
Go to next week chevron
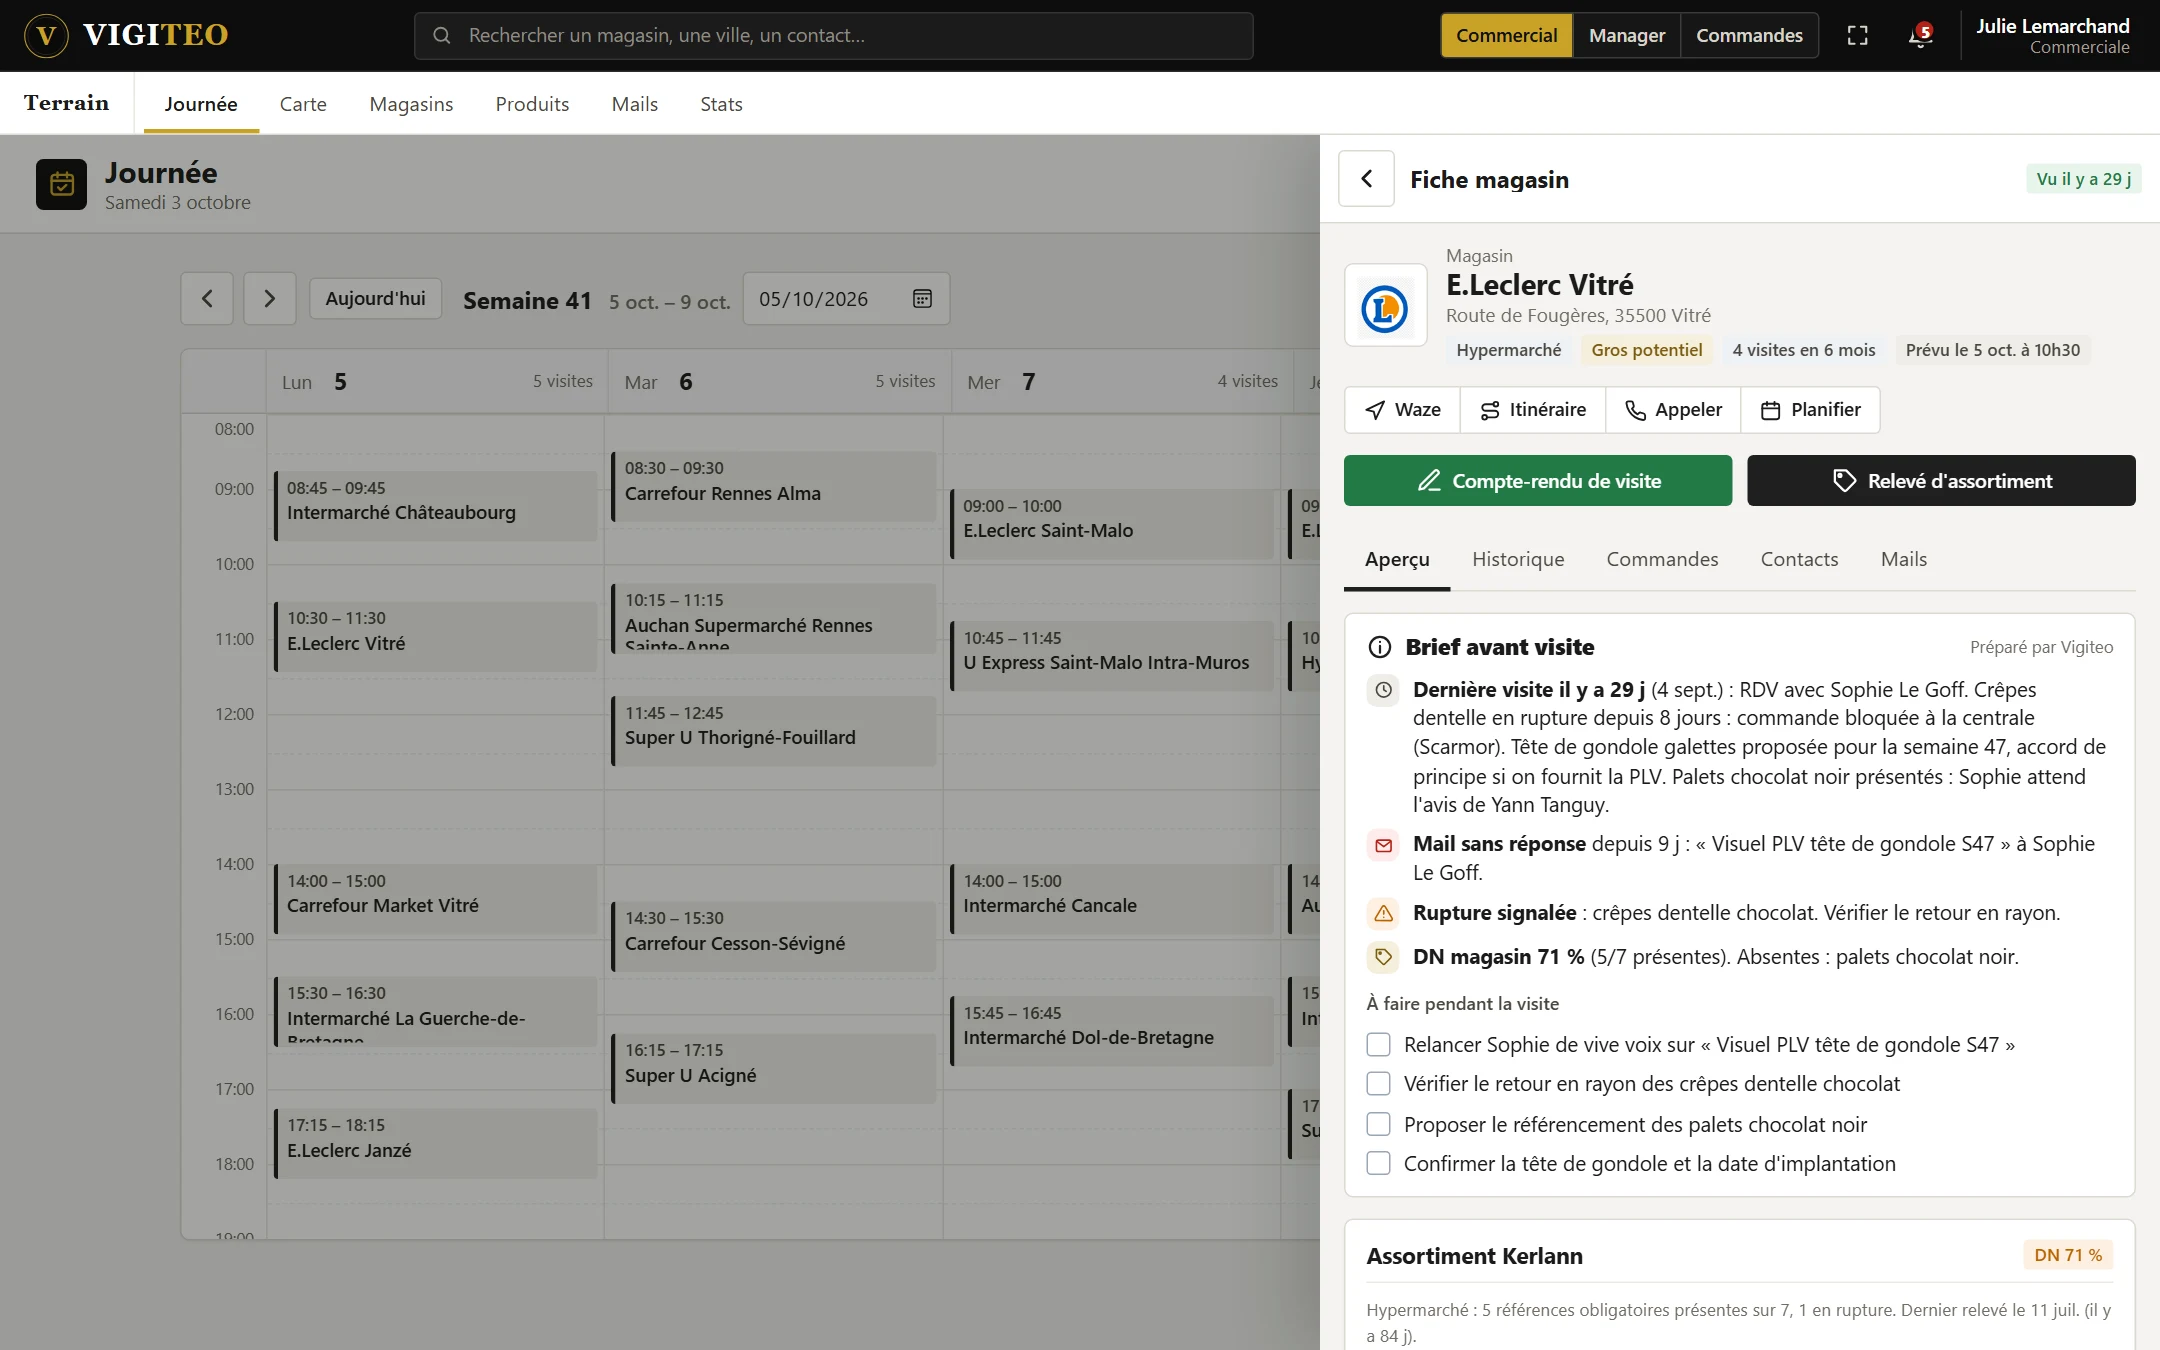tap(269, 299)
